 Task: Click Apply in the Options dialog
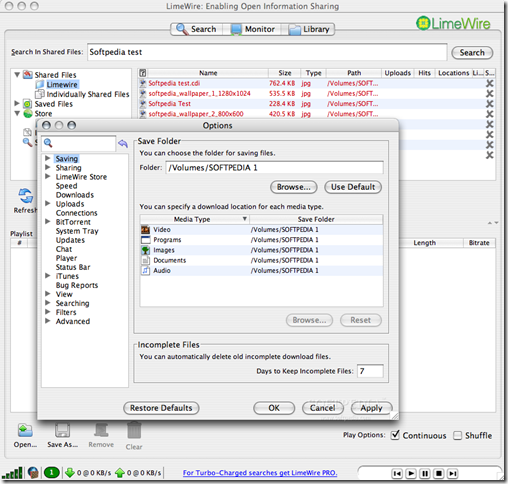(371, 408)
